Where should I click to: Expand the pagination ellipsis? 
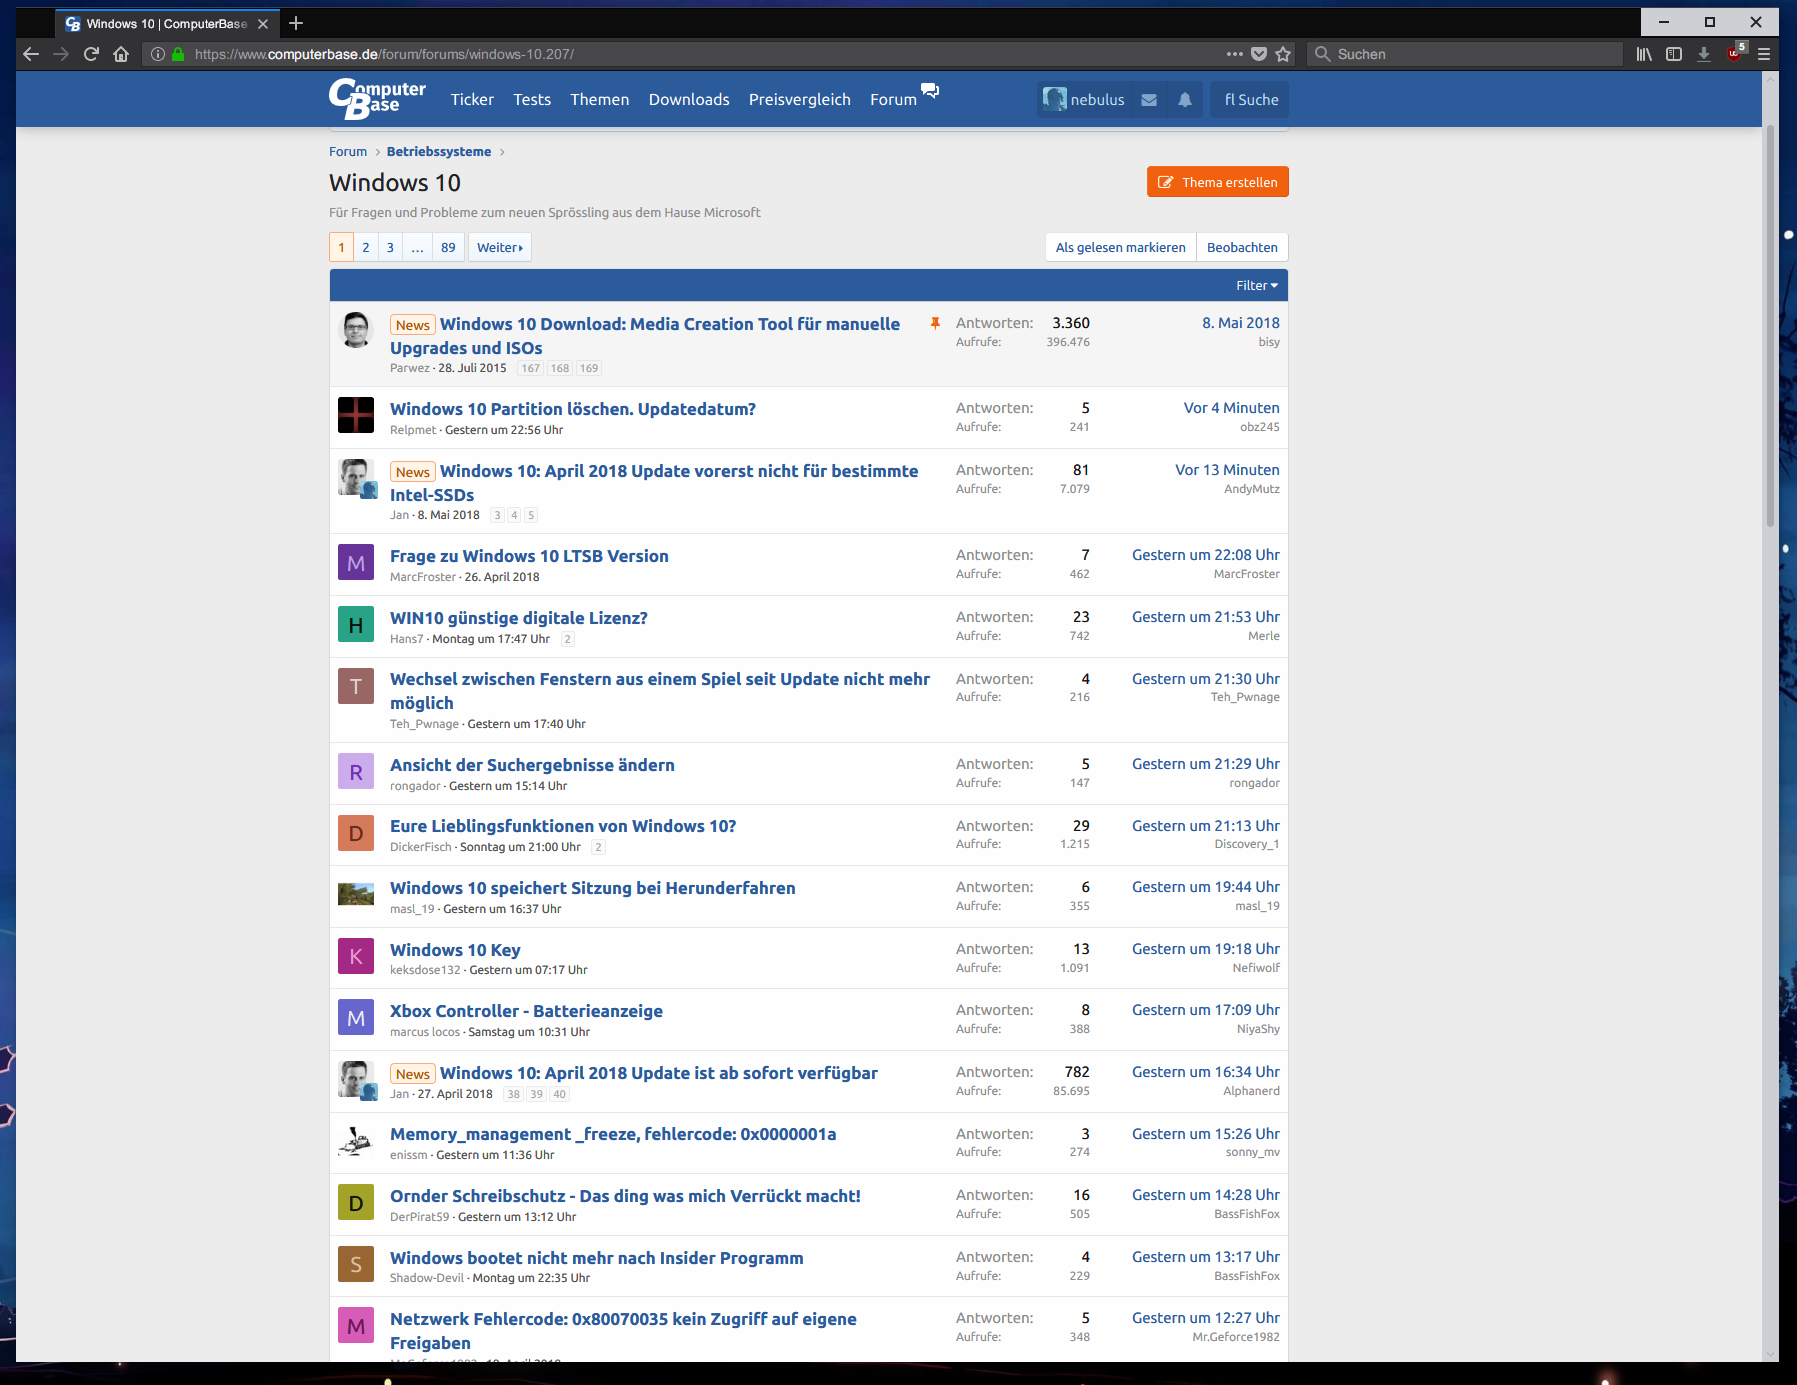[x=417, y=247]
